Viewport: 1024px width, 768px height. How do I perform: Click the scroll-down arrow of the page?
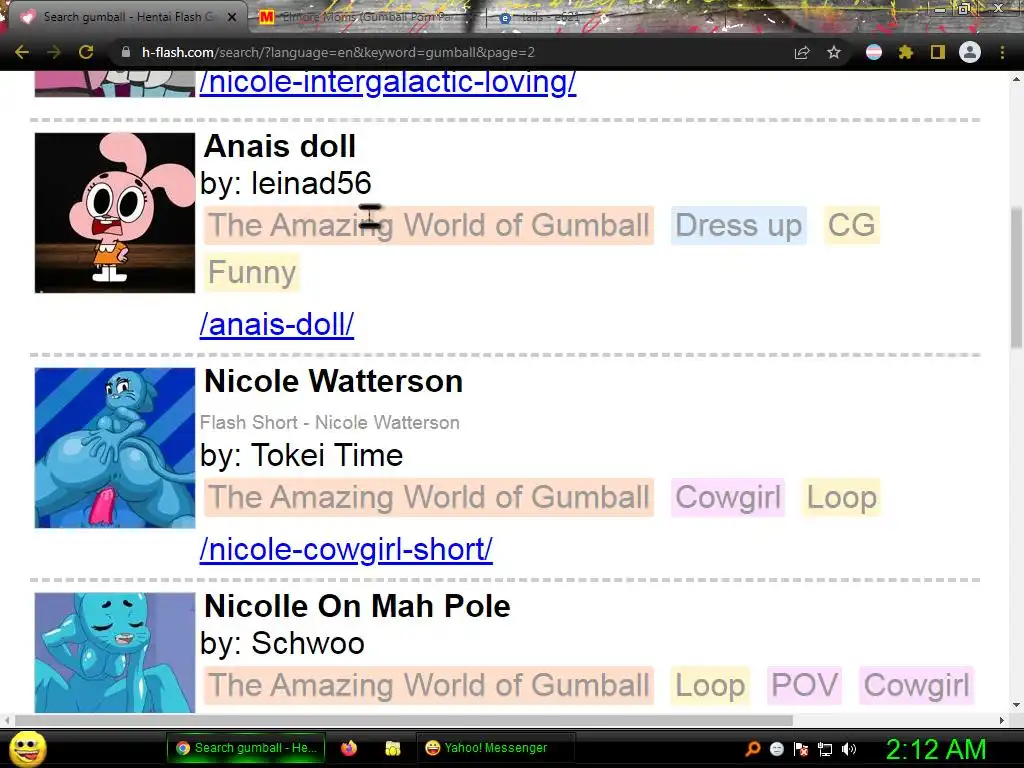tap(1016, 705)
